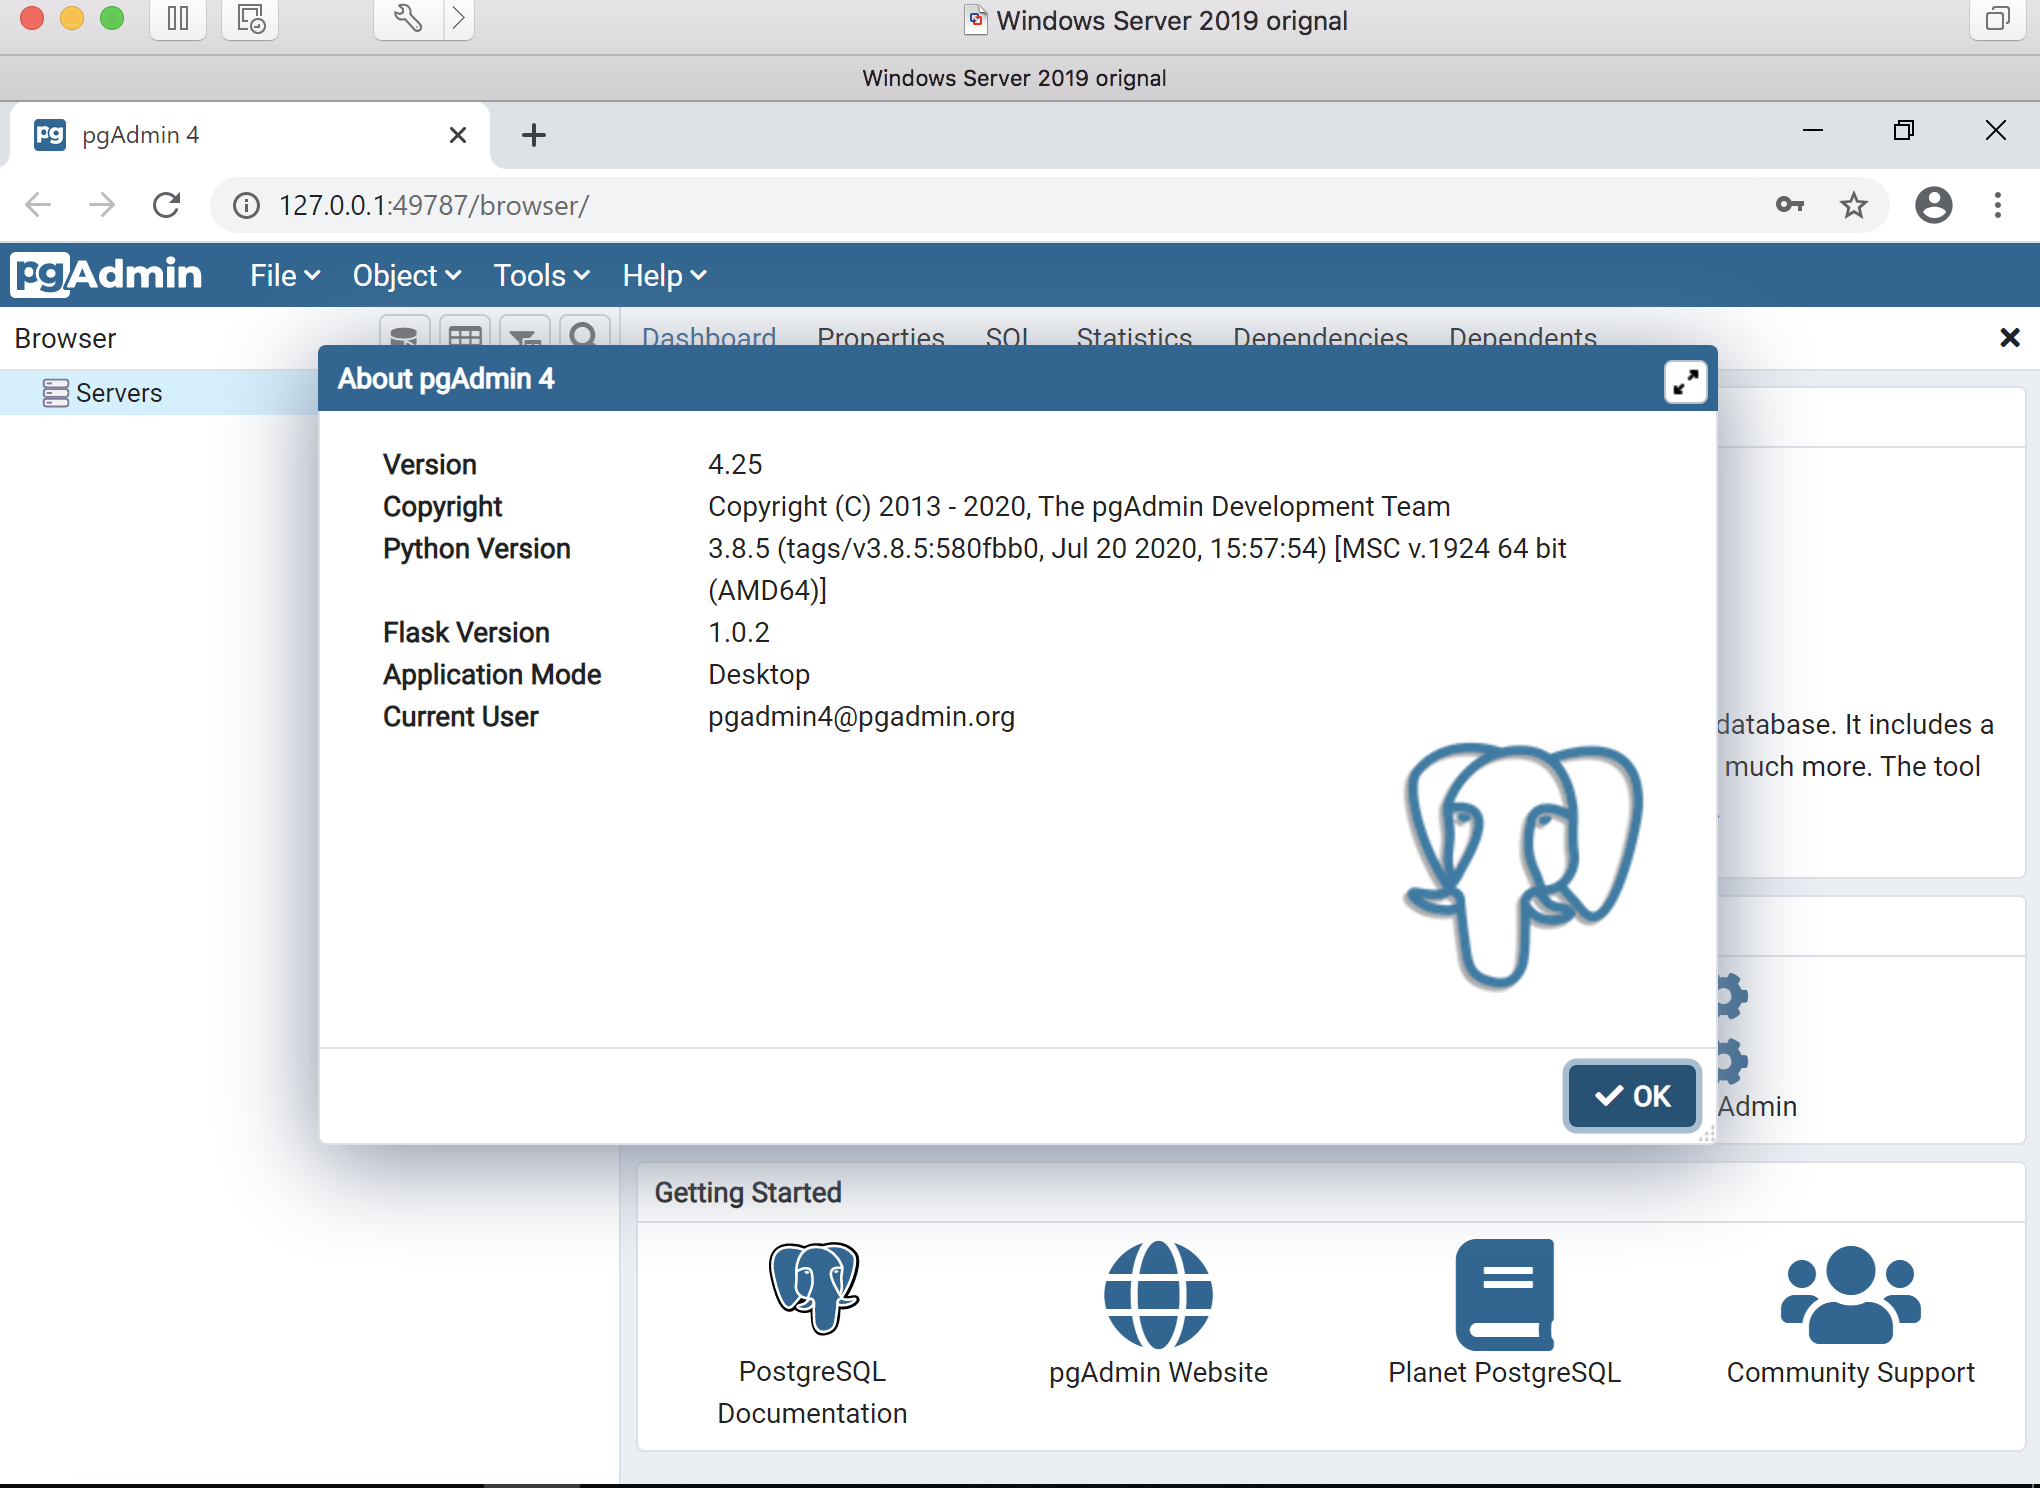Bookmark this page with star icon

[x=1854, y=205]
